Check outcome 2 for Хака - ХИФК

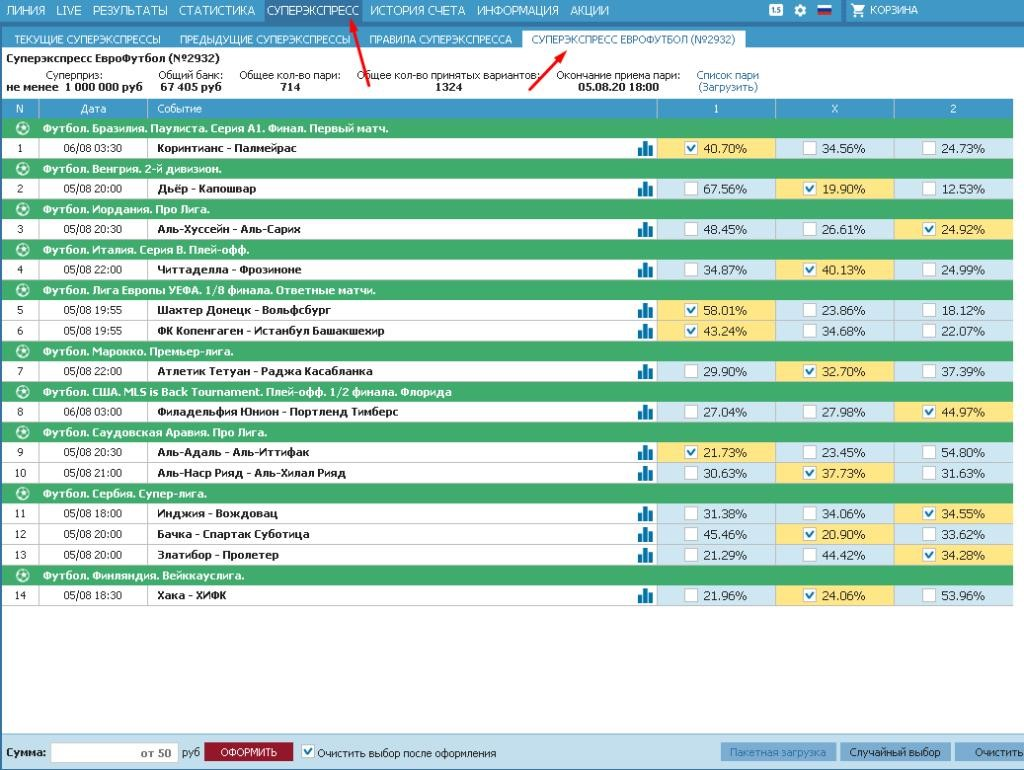click(929, 596)
